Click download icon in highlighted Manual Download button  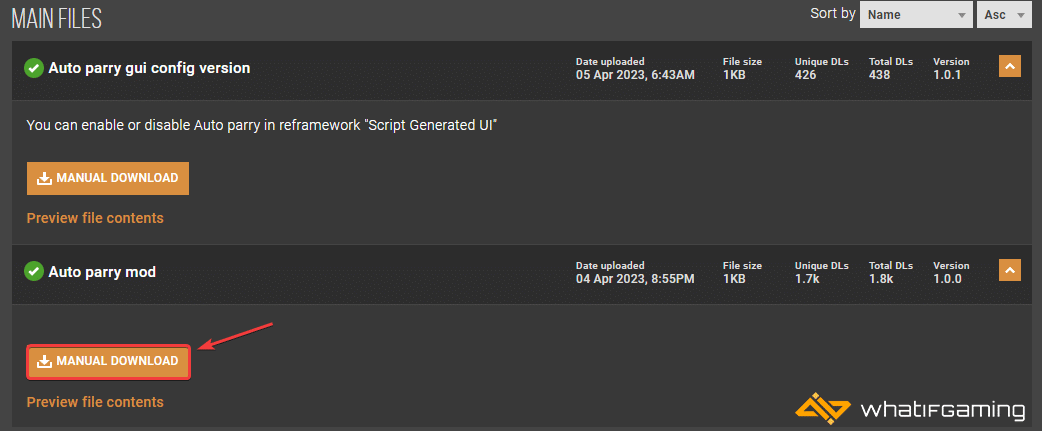coord(44,361)
